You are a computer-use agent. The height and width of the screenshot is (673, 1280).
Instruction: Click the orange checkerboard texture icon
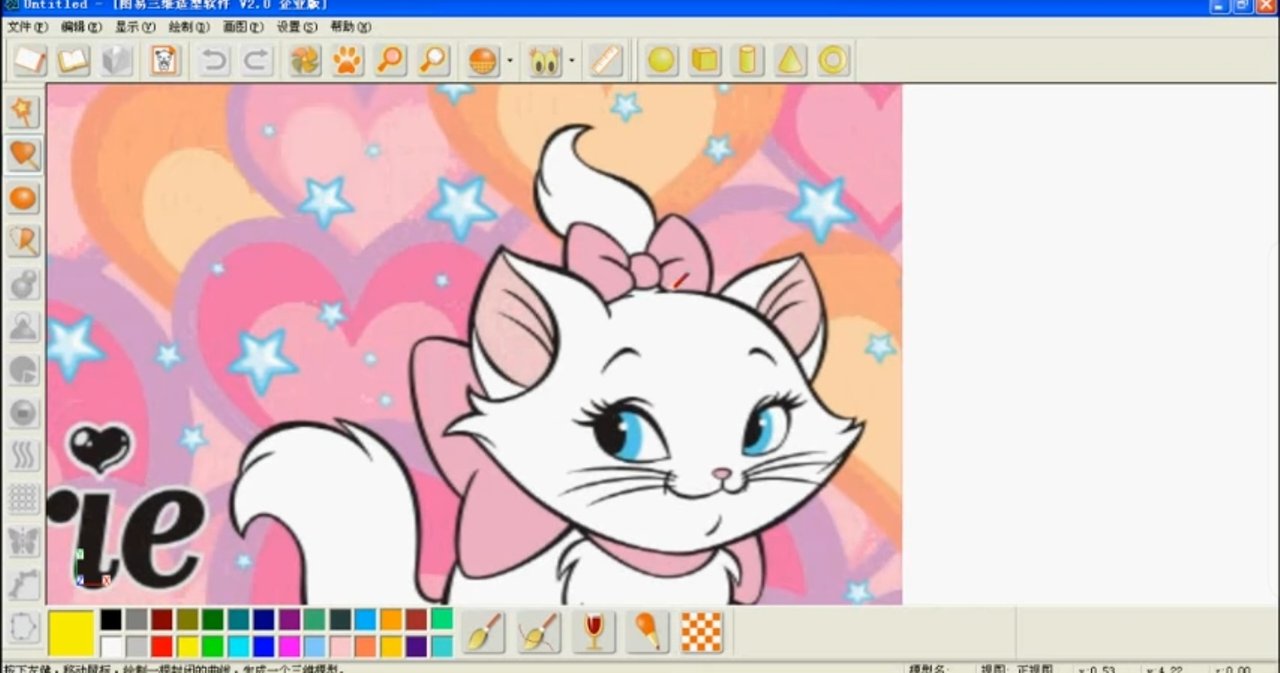[701, 631]
